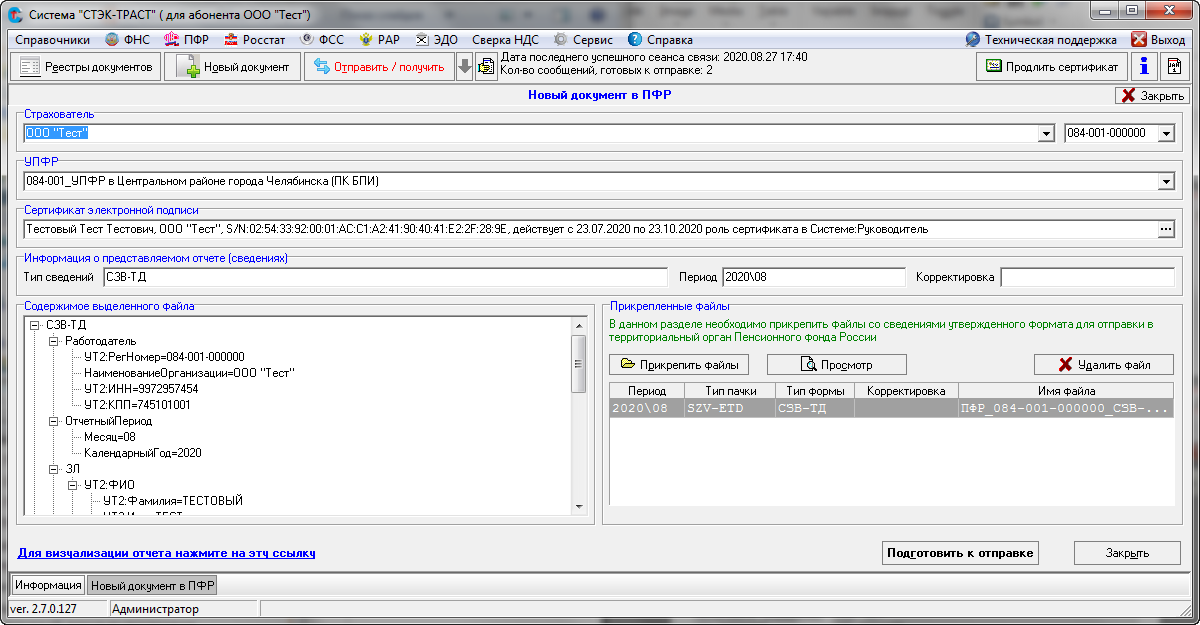Select НаименованиеОрганизации=ООО "Тест" tree row
1200x625 pixels.
pyautogui.click(x=190, y=373)
